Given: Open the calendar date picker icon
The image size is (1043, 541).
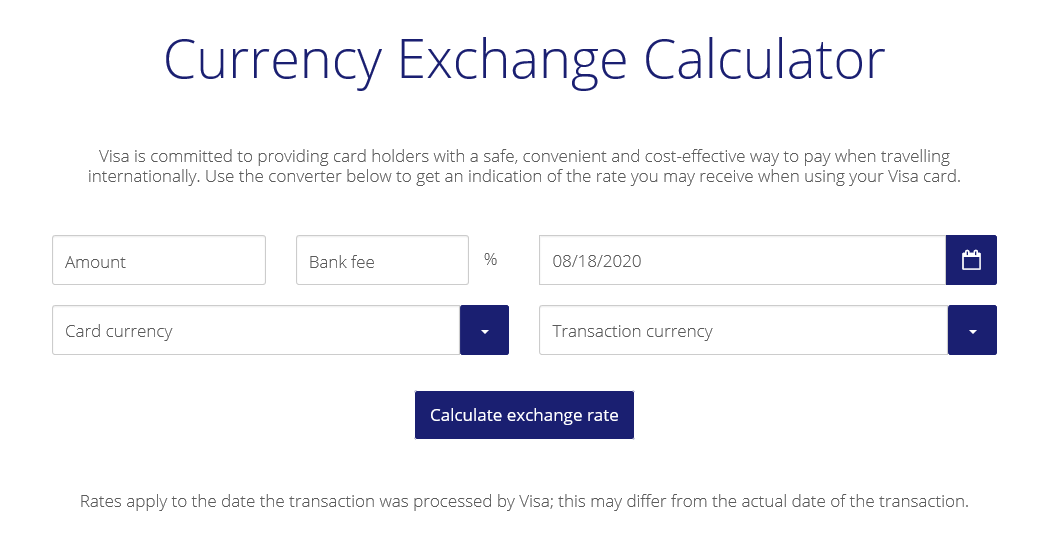Looking at the screenshot, I should pyautogui.click(x=971, y=260).
